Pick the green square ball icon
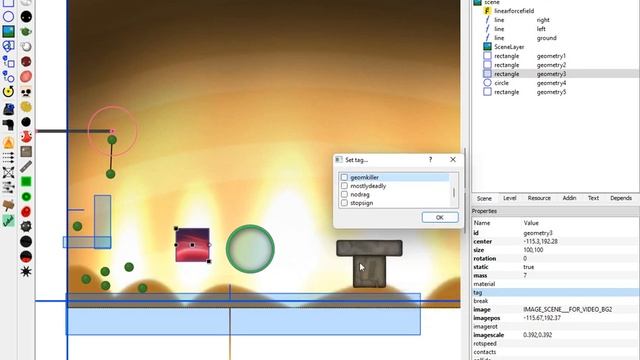The image size is (640, 360). coord(26,182)
